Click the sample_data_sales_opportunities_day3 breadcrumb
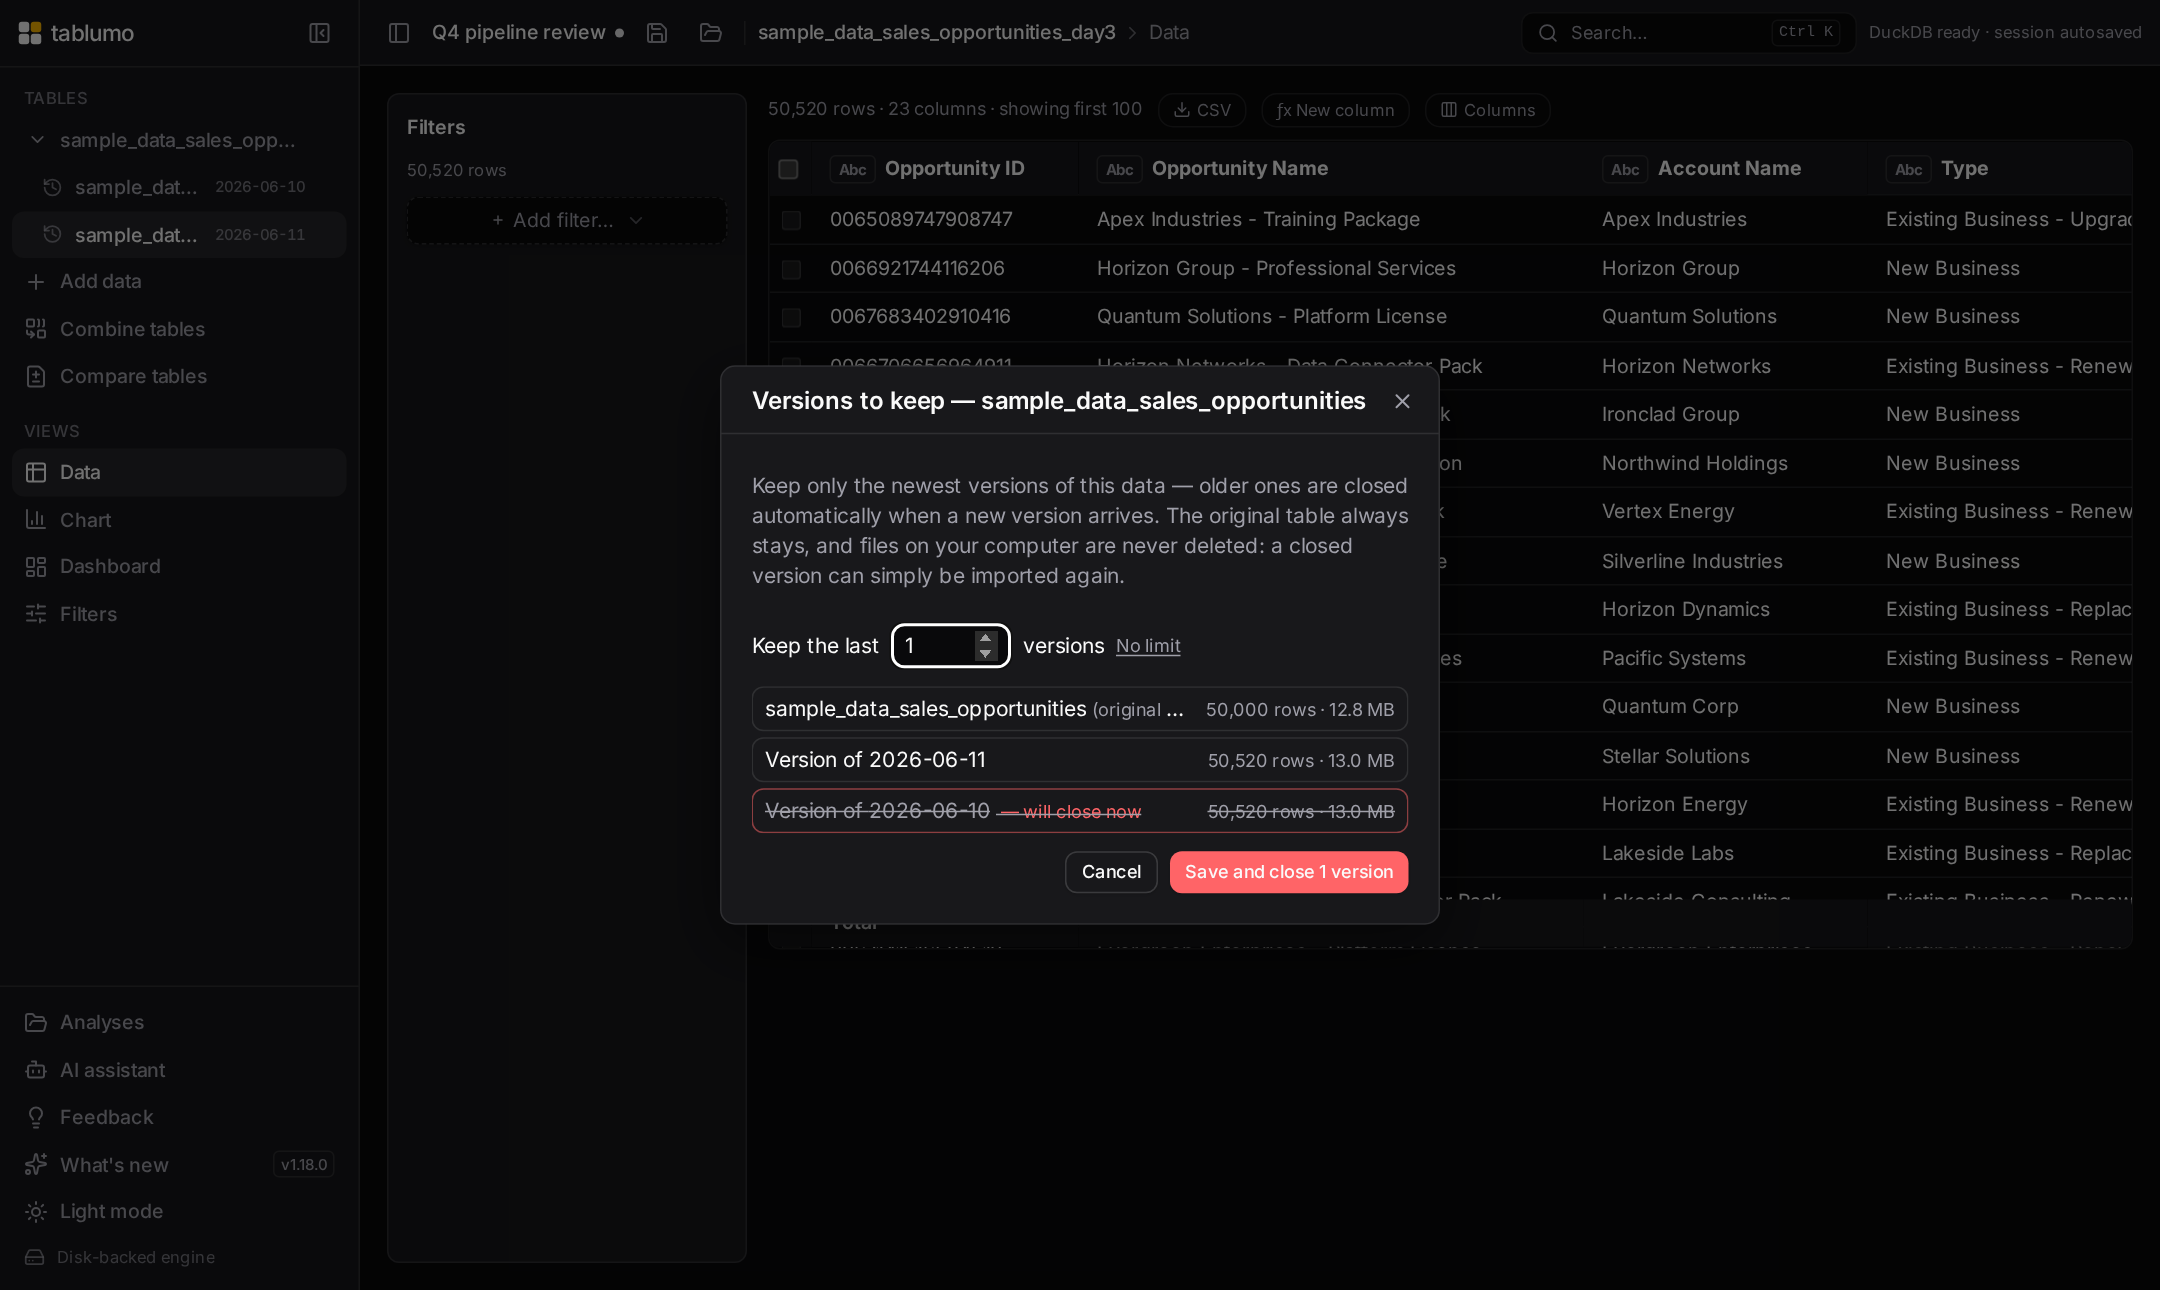The width and height of the screenshot is (2160, 1290). (936, 33)
